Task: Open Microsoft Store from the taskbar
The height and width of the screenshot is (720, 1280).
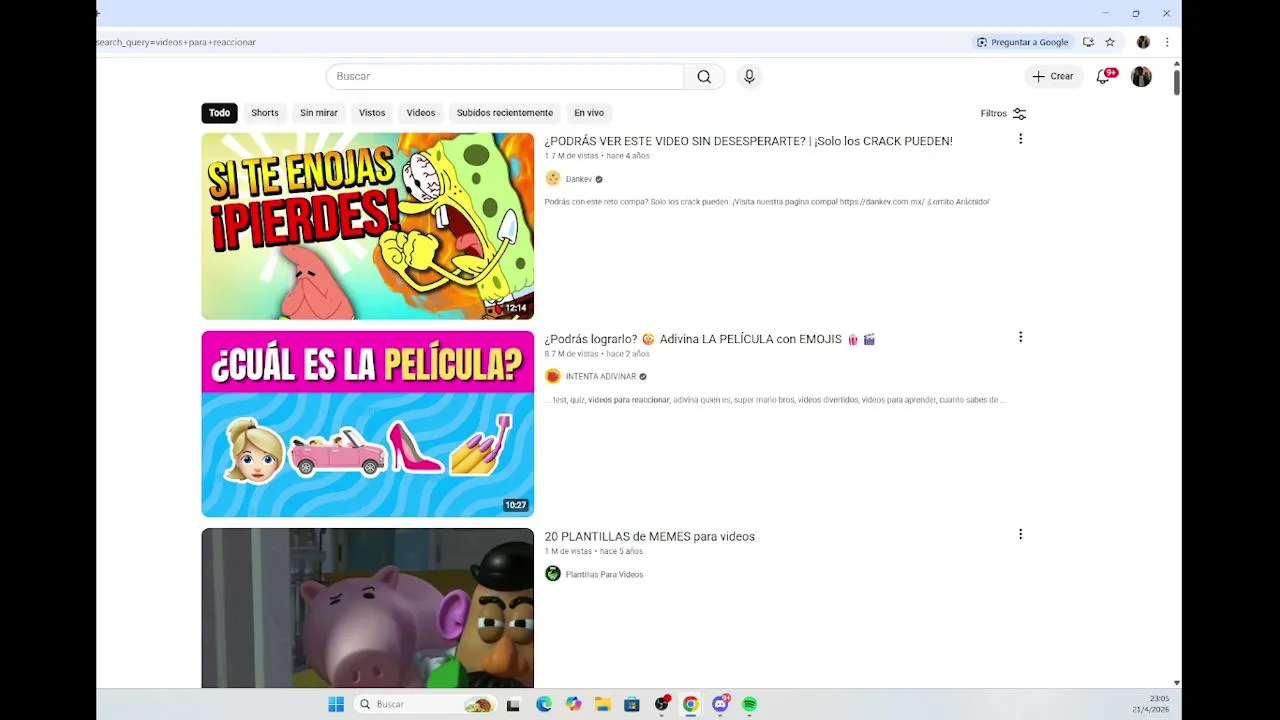Action: (632, 704)
